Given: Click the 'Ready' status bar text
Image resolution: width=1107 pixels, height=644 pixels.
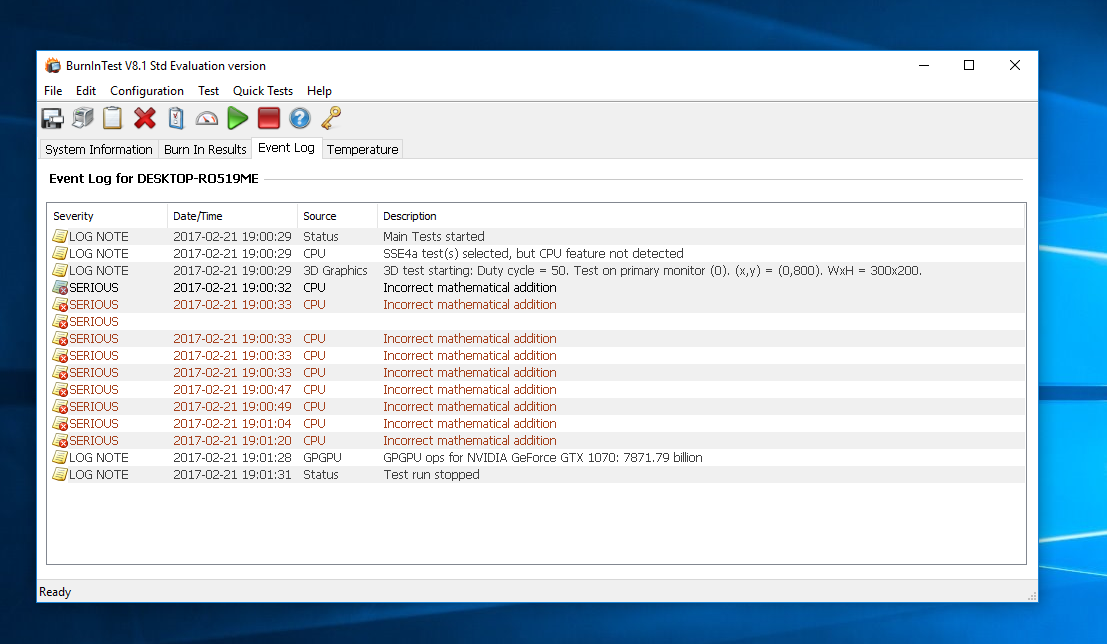Looking at the screenshot, I should [55, 592].
